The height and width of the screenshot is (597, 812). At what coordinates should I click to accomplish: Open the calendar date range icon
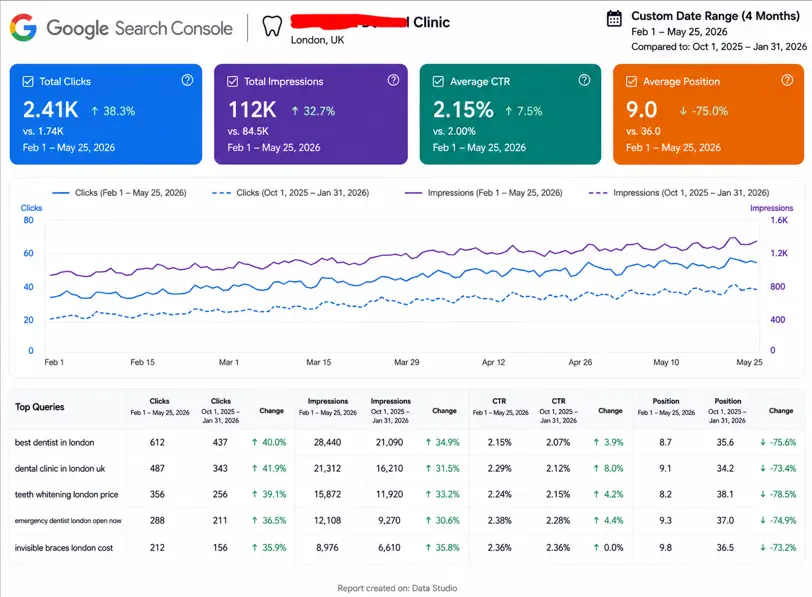614,19
